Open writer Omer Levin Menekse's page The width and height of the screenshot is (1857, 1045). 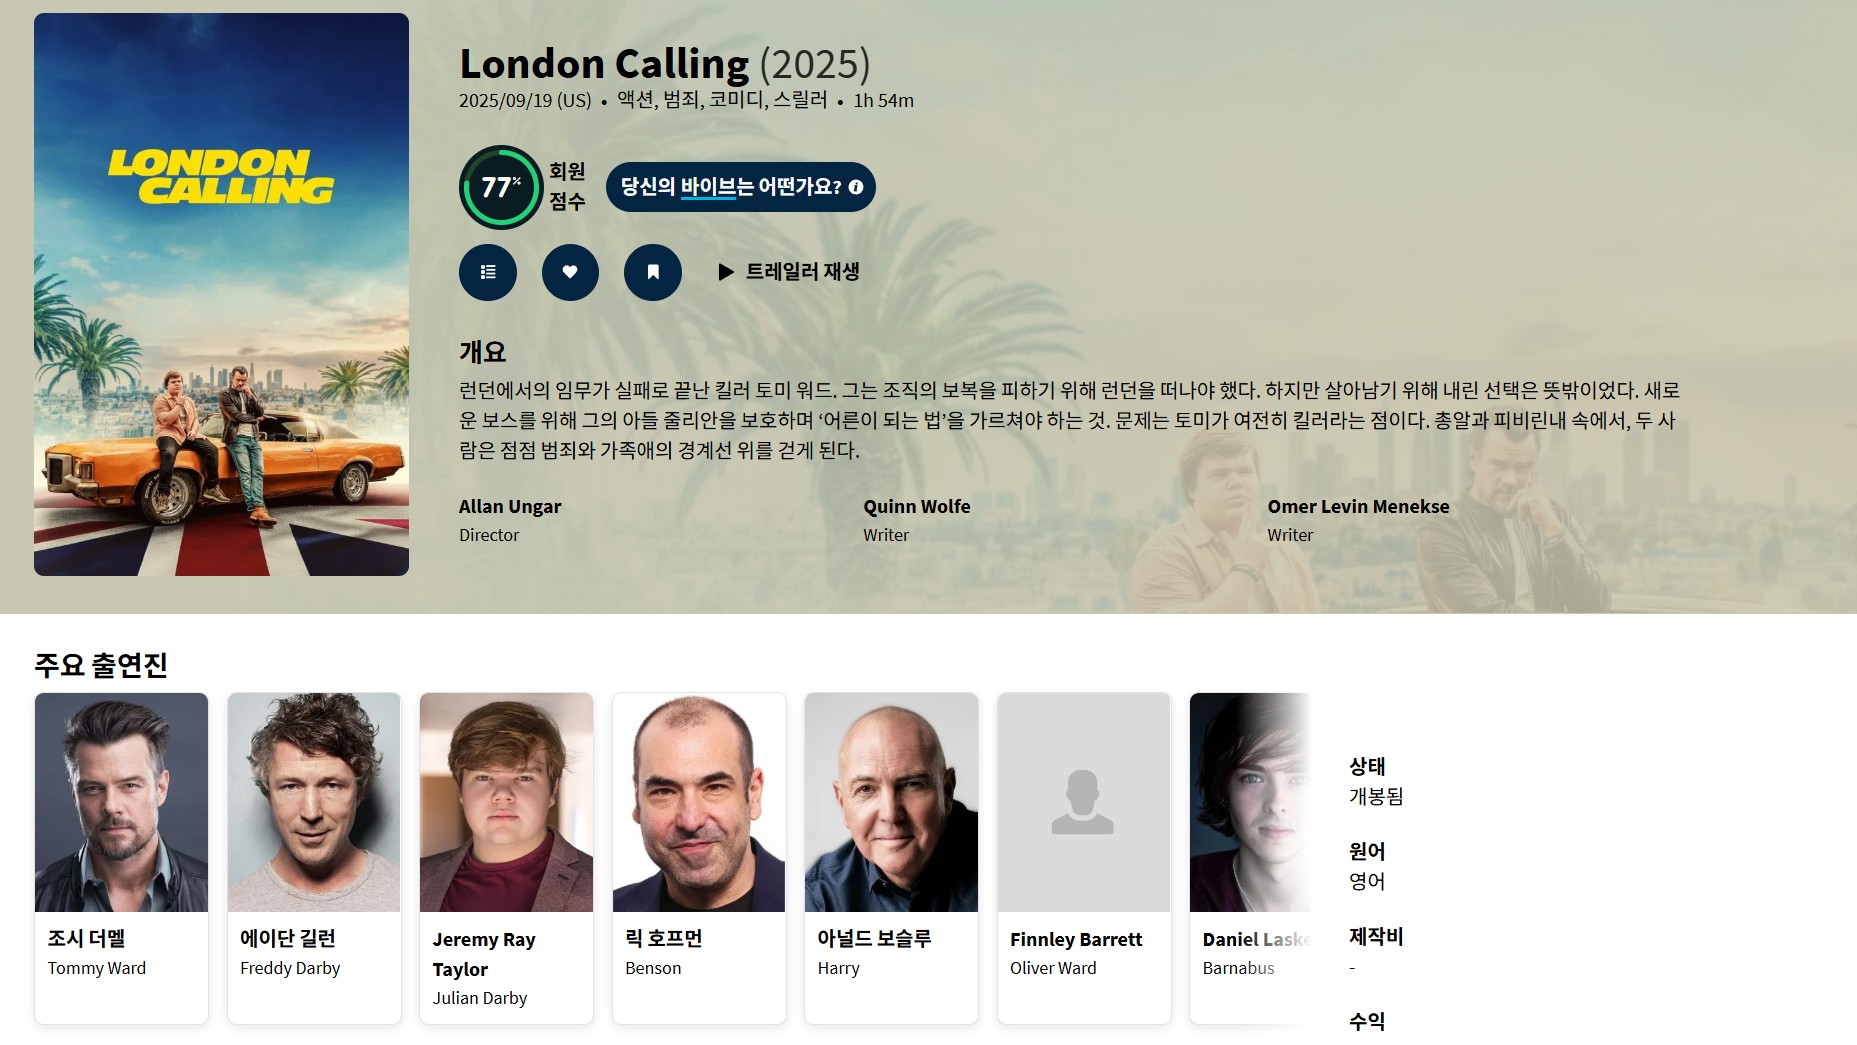1358,506
